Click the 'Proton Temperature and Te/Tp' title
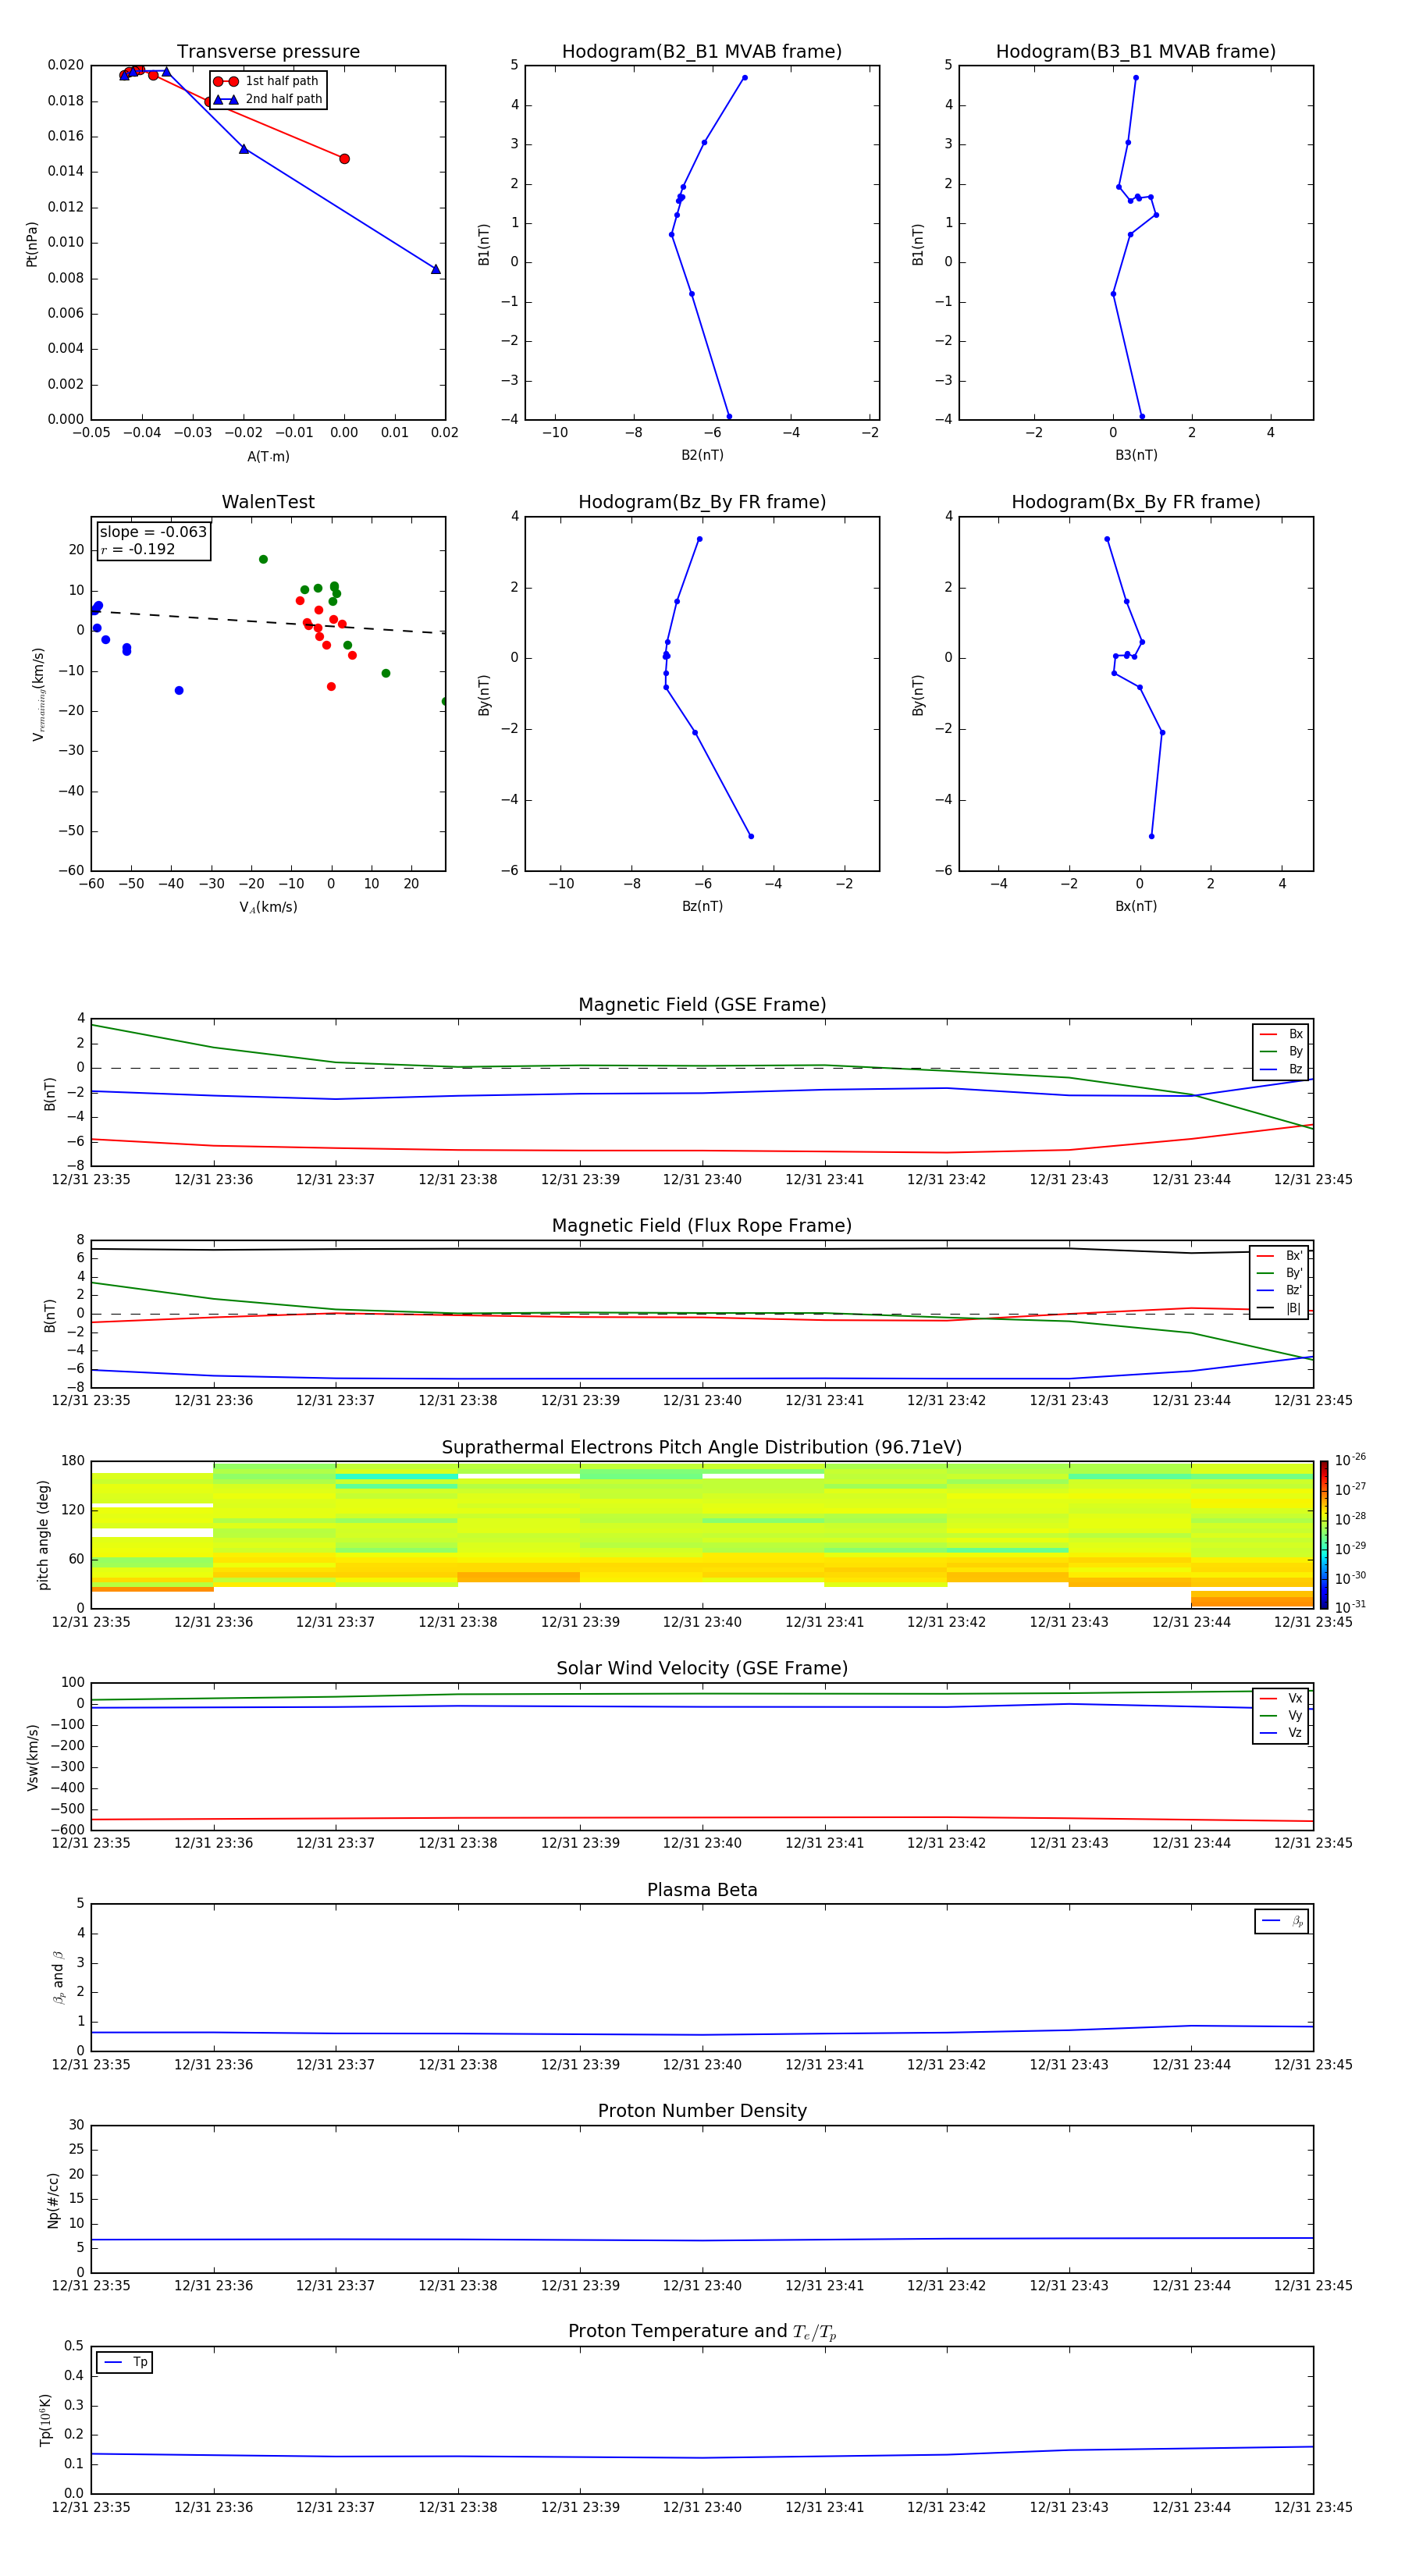This screenshot has width=1405, height=2576. point(702,2332)
